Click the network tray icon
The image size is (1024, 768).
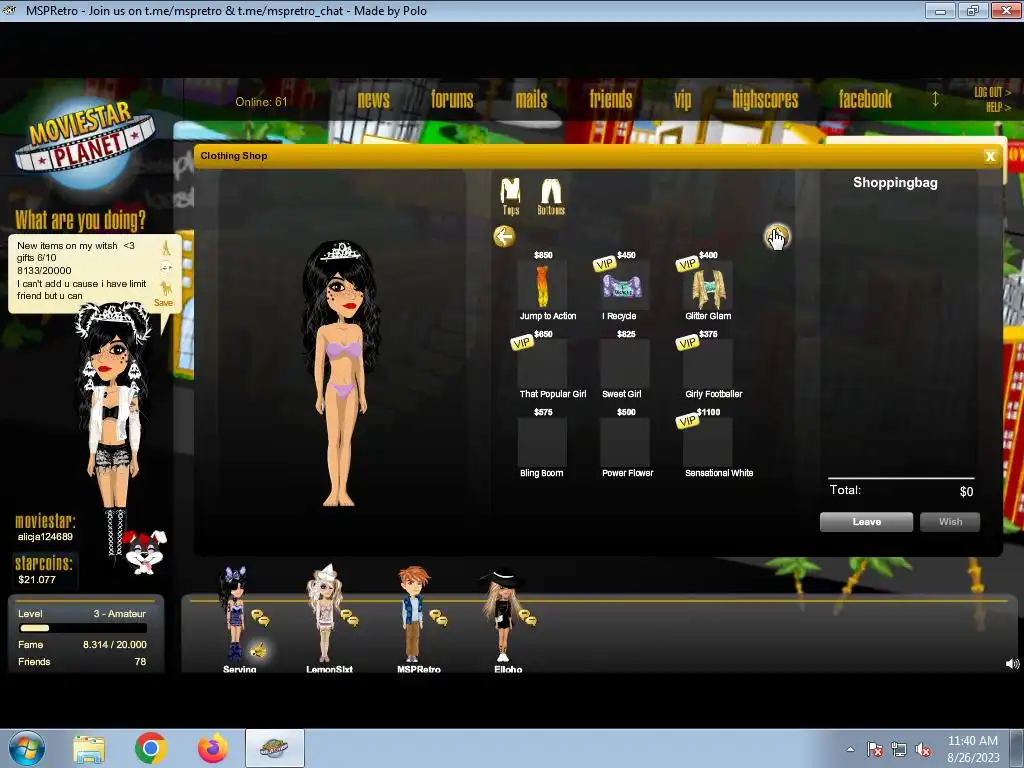899,749
